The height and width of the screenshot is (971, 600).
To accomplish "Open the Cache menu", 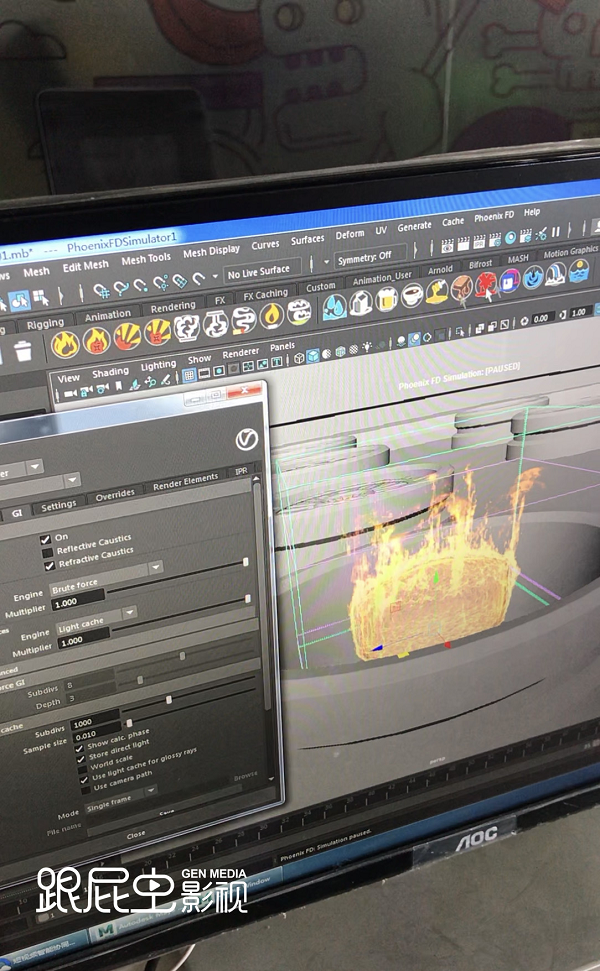I will pyautogui.click(x=453, y=221).
